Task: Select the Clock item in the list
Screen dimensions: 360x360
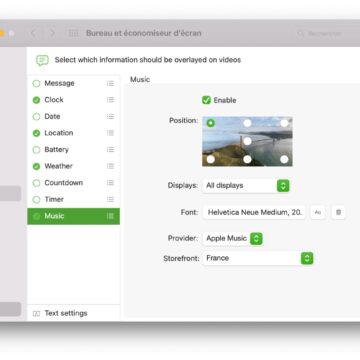Action: coord(73,100)
